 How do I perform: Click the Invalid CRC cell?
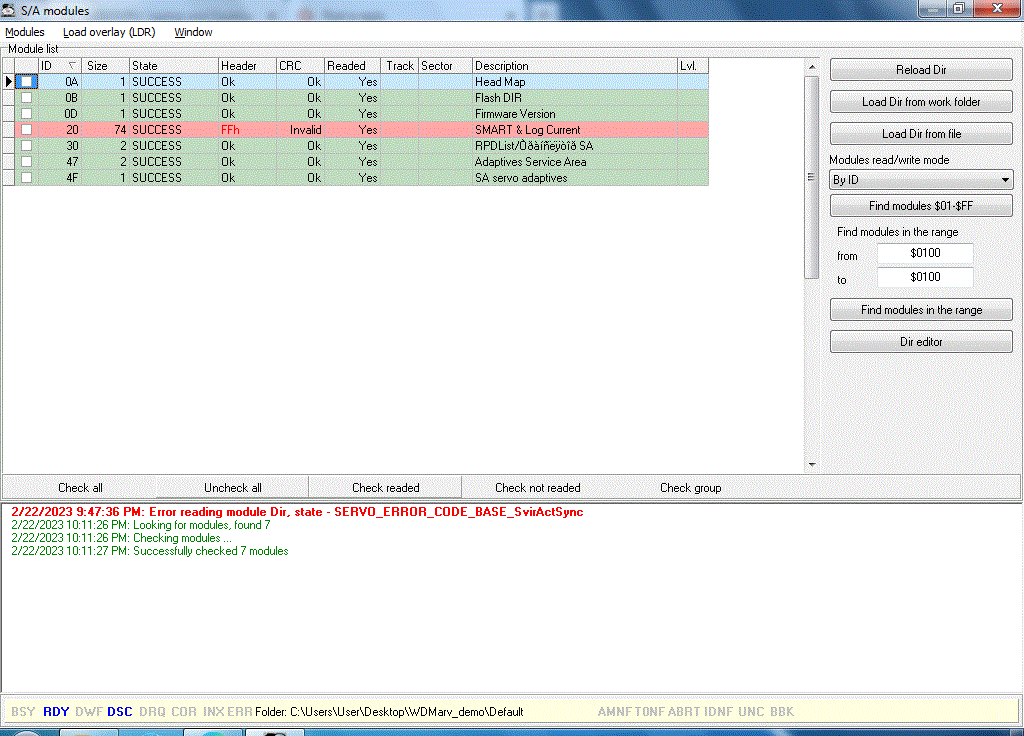click(300, 130)
